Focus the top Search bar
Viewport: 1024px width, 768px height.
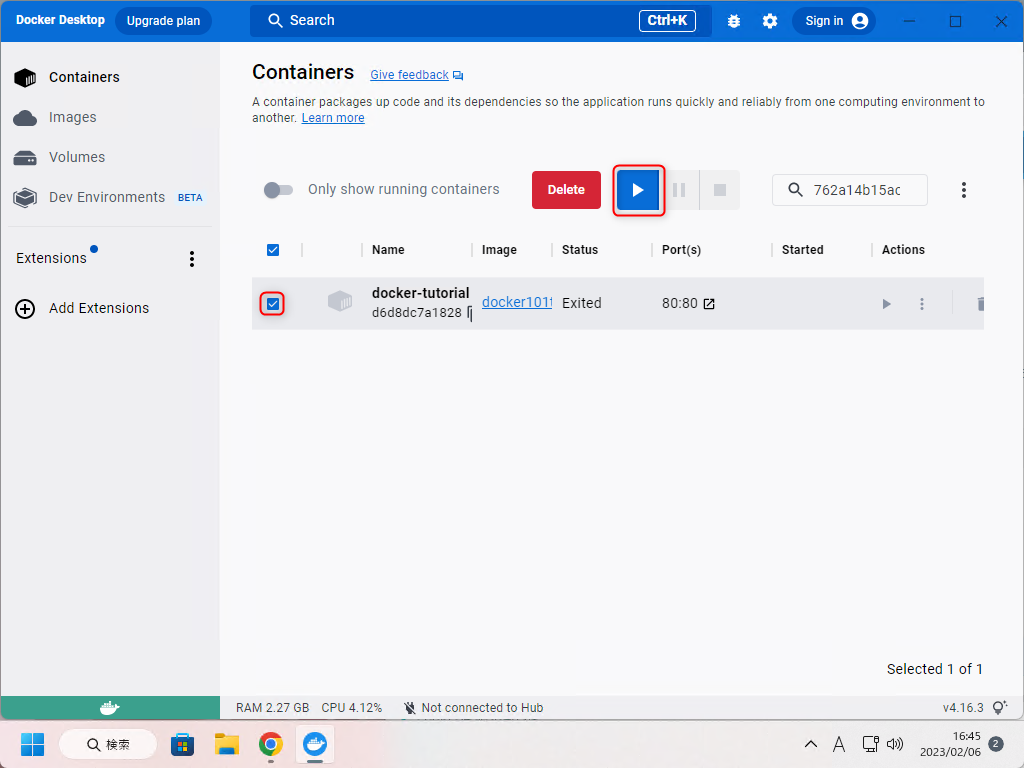click(481, 21)
